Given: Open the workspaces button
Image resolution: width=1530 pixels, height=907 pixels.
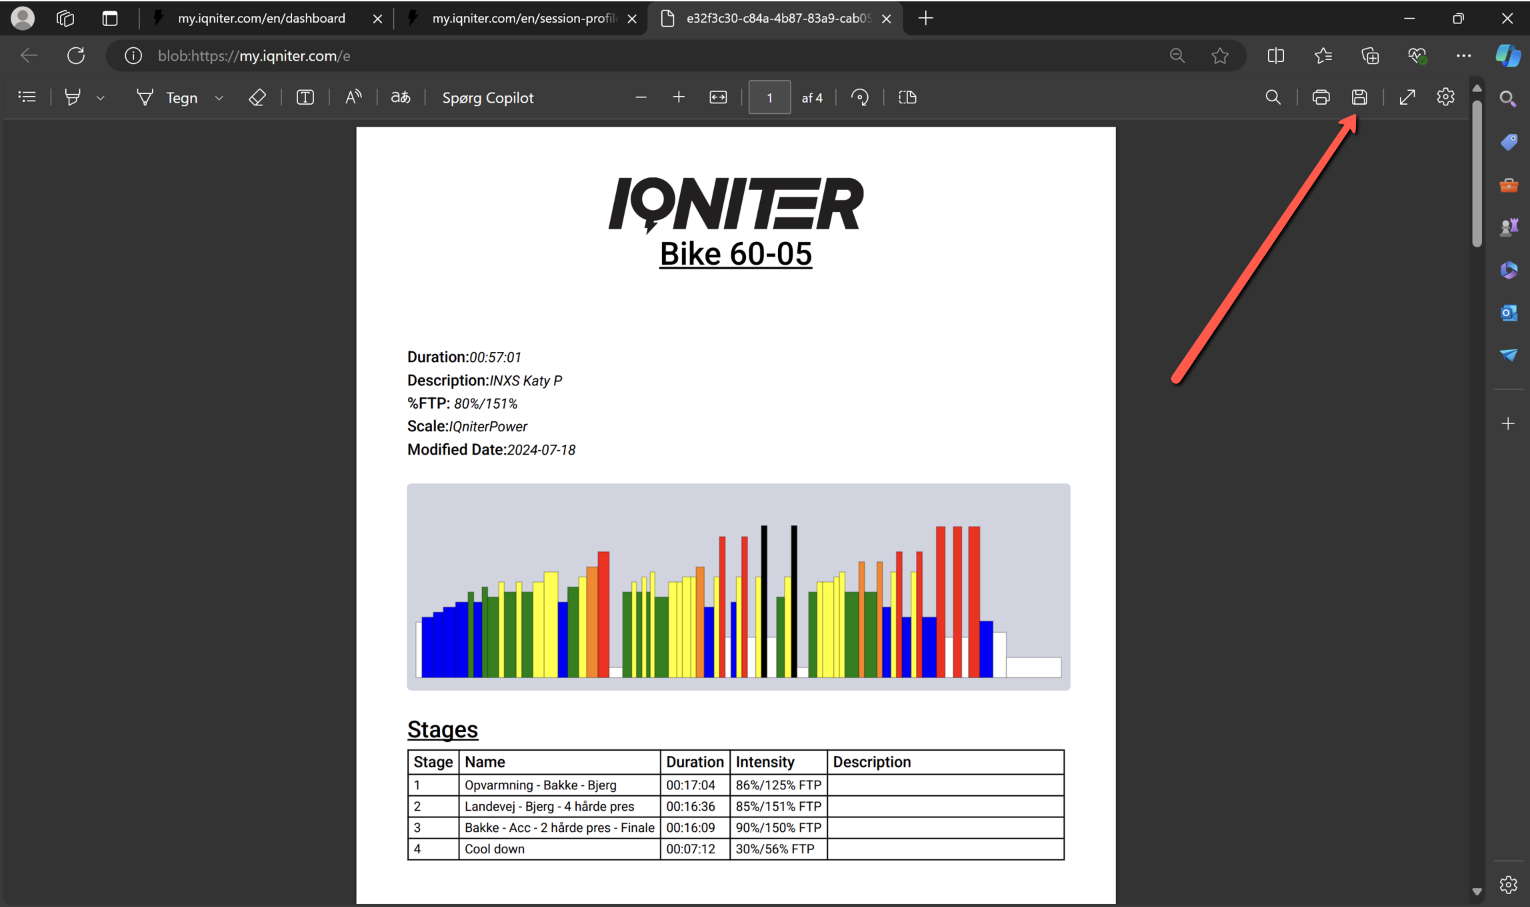Looking at the screenshot, I should click(x=65, y=18).
